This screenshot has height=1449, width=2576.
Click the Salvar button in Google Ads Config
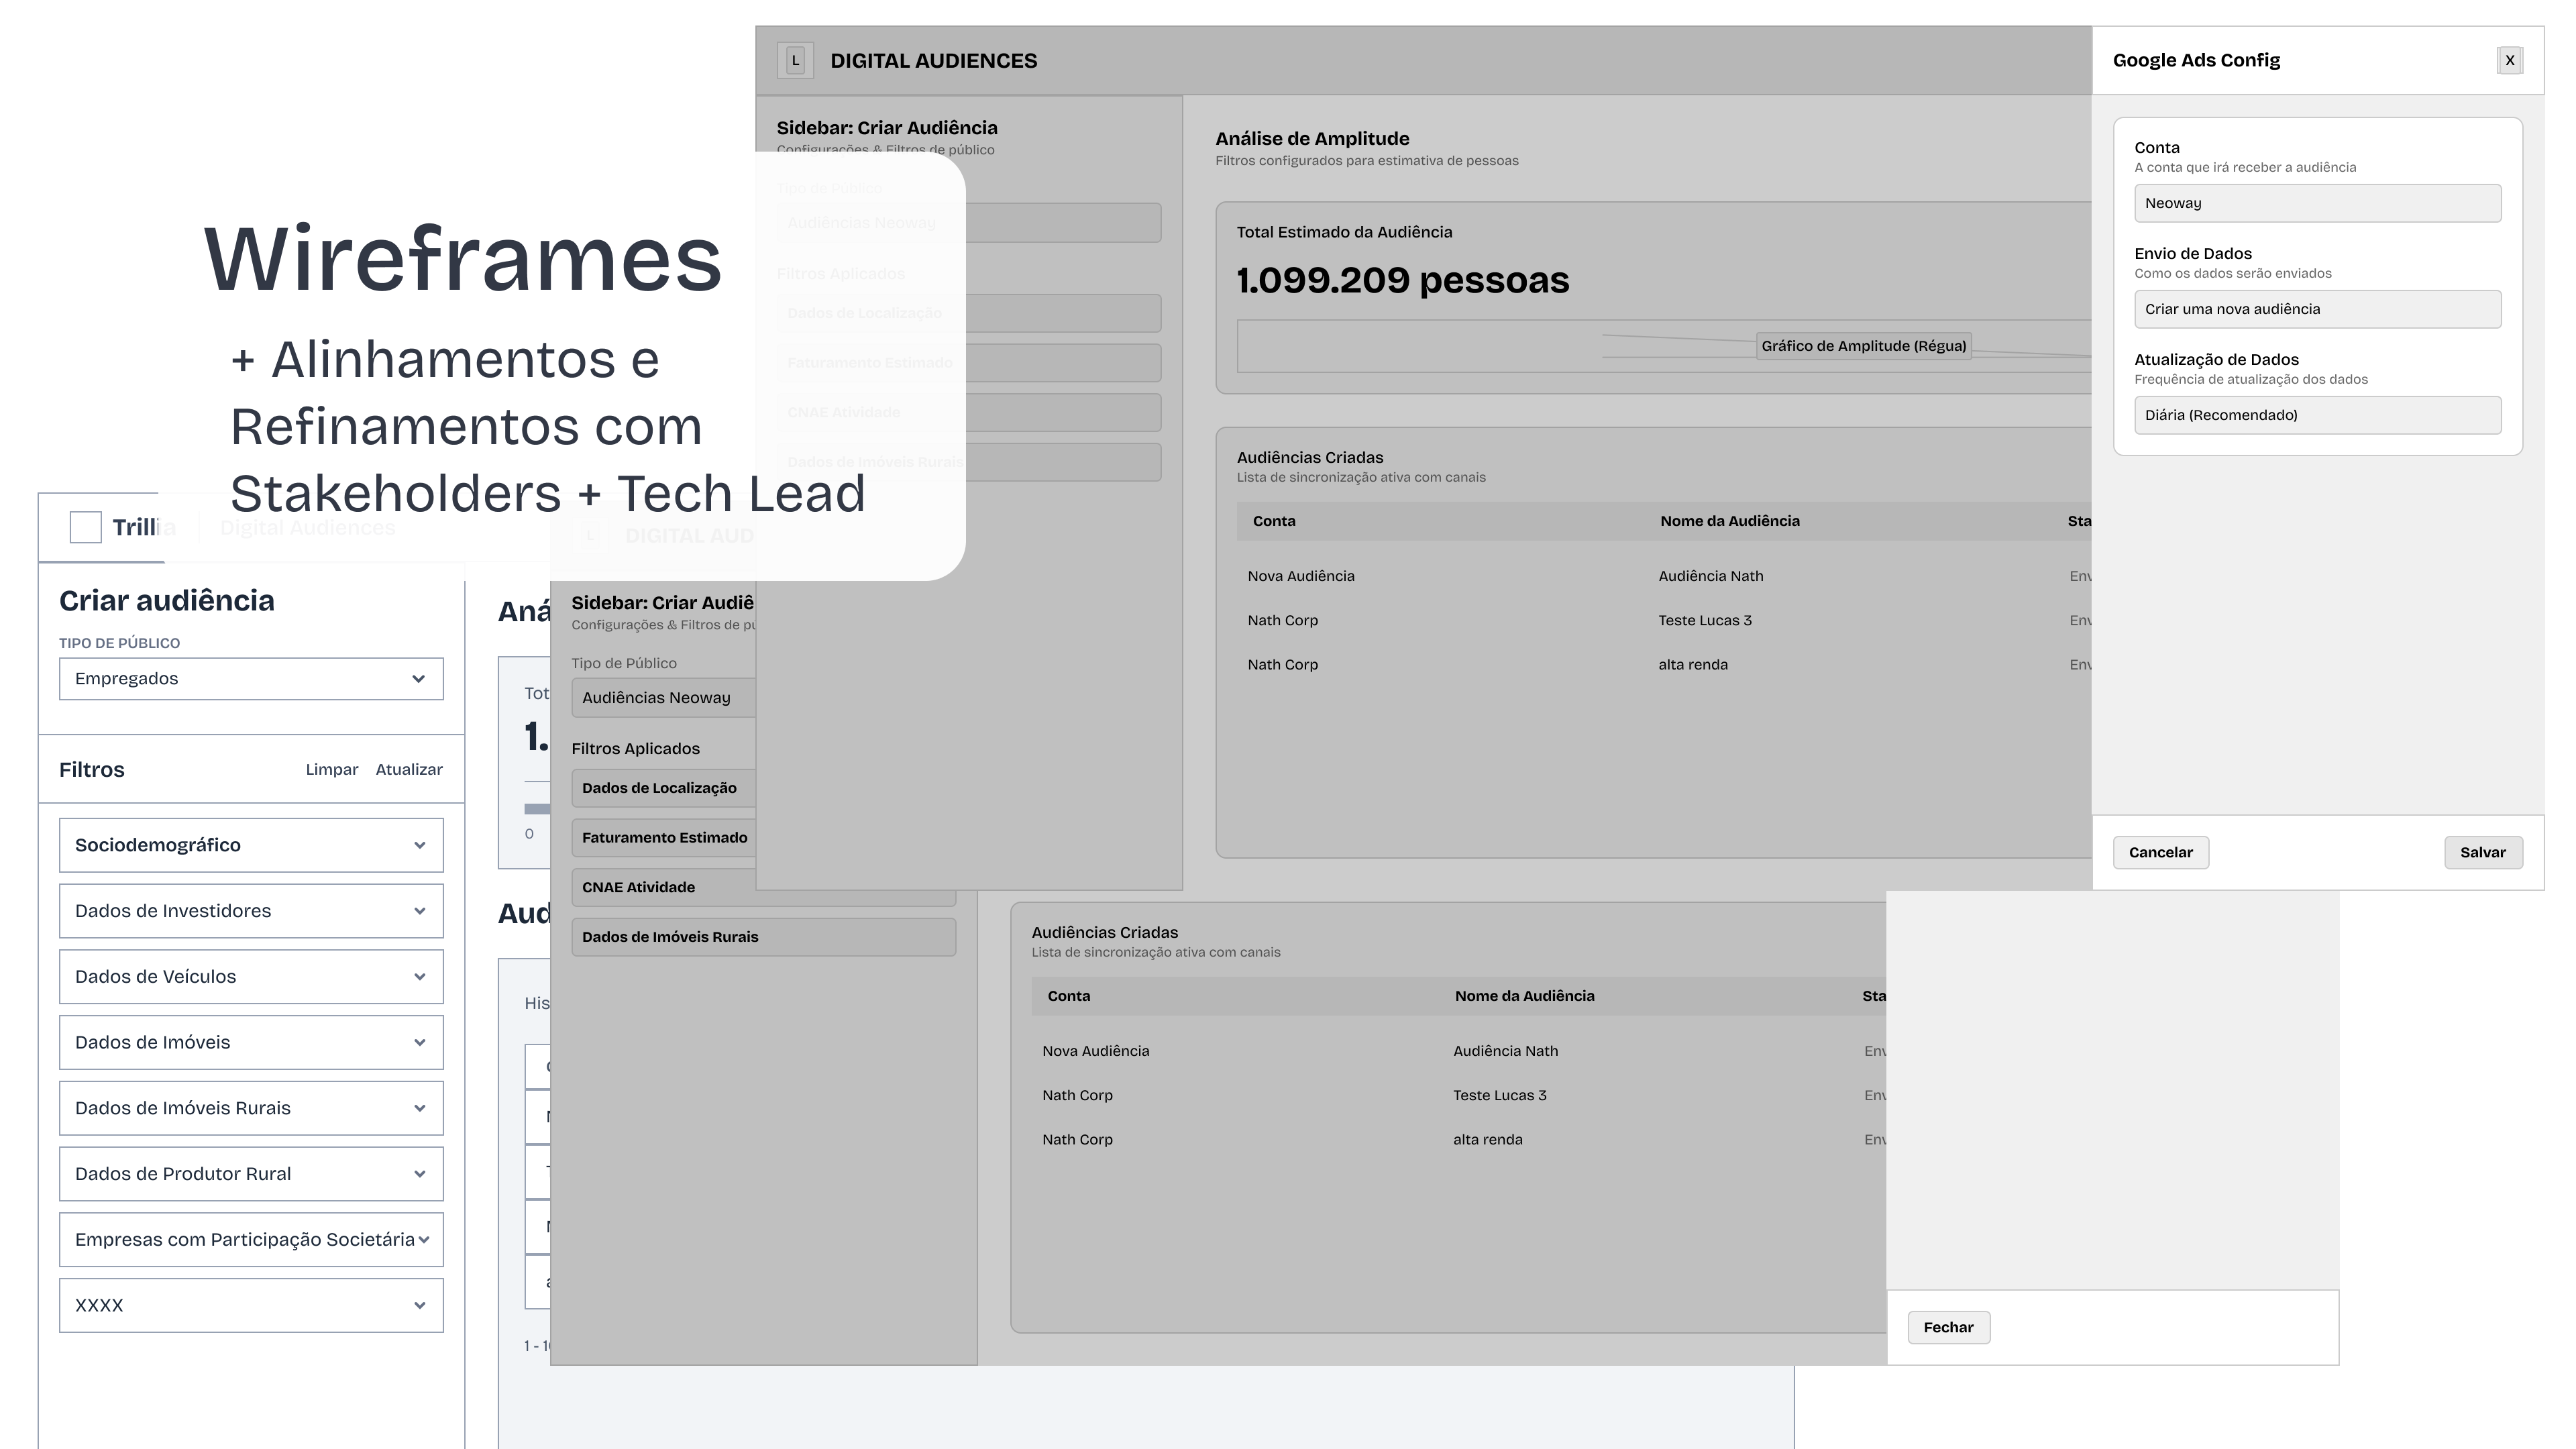point(2483,852)
